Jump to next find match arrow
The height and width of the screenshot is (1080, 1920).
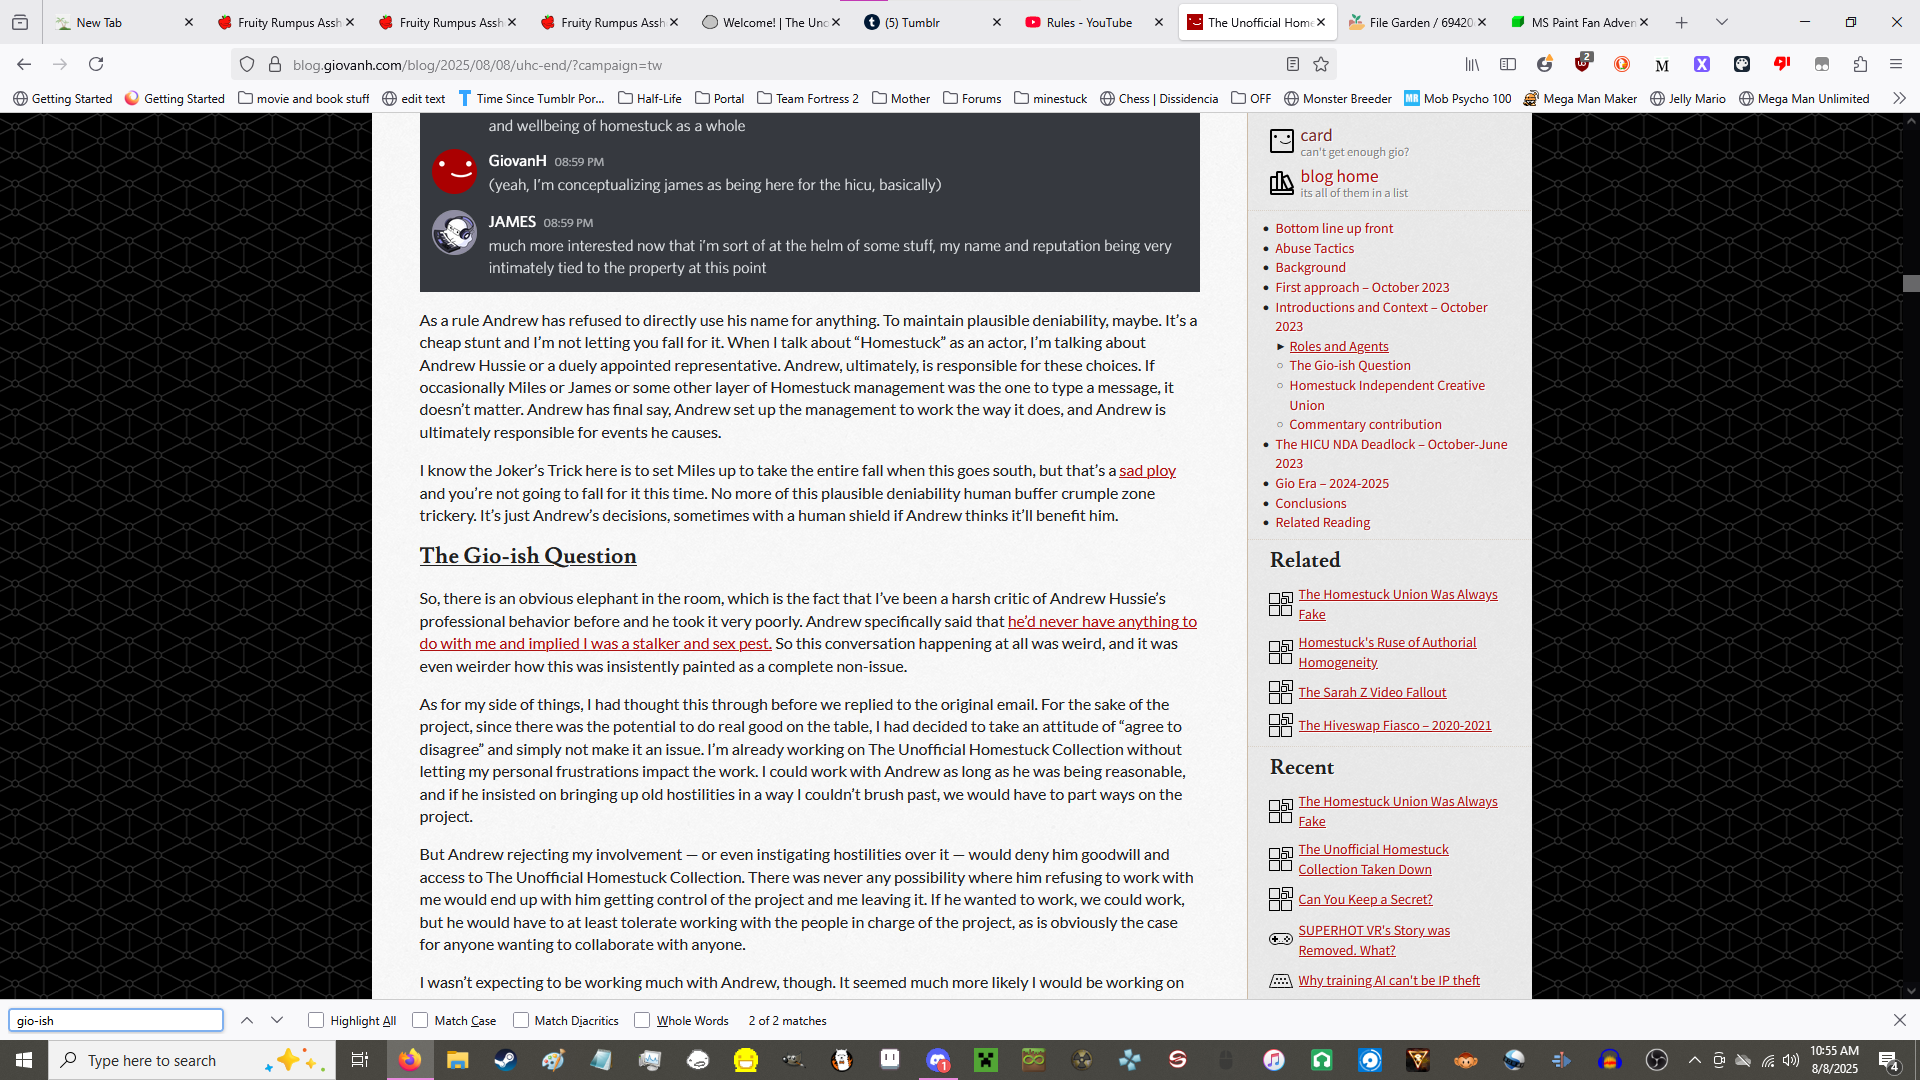(277, 1020)
